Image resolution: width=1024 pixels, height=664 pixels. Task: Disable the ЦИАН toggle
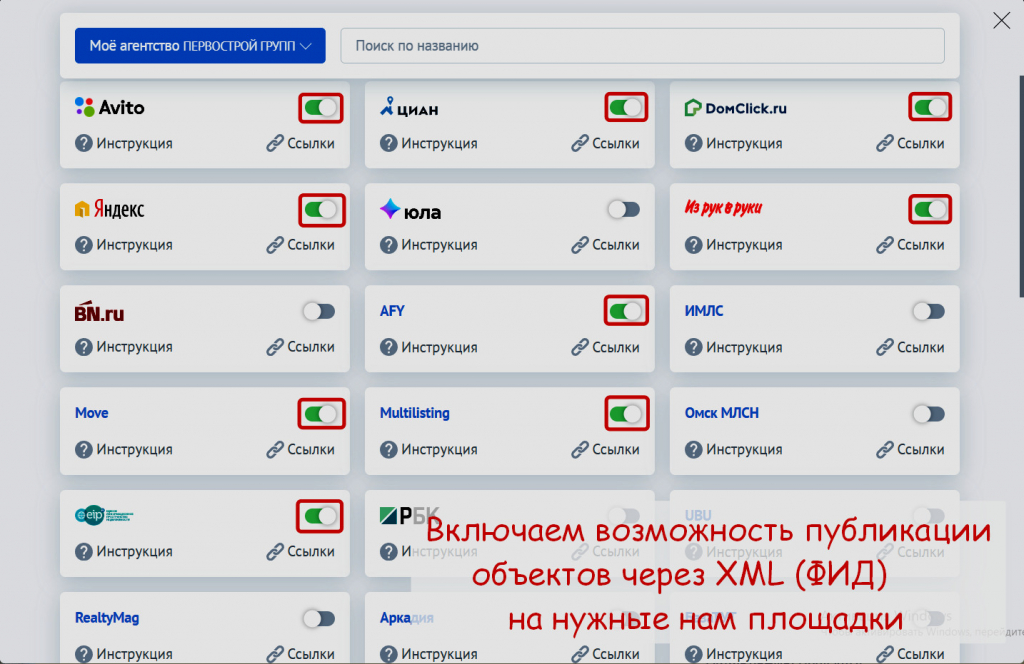pos(626,108)
